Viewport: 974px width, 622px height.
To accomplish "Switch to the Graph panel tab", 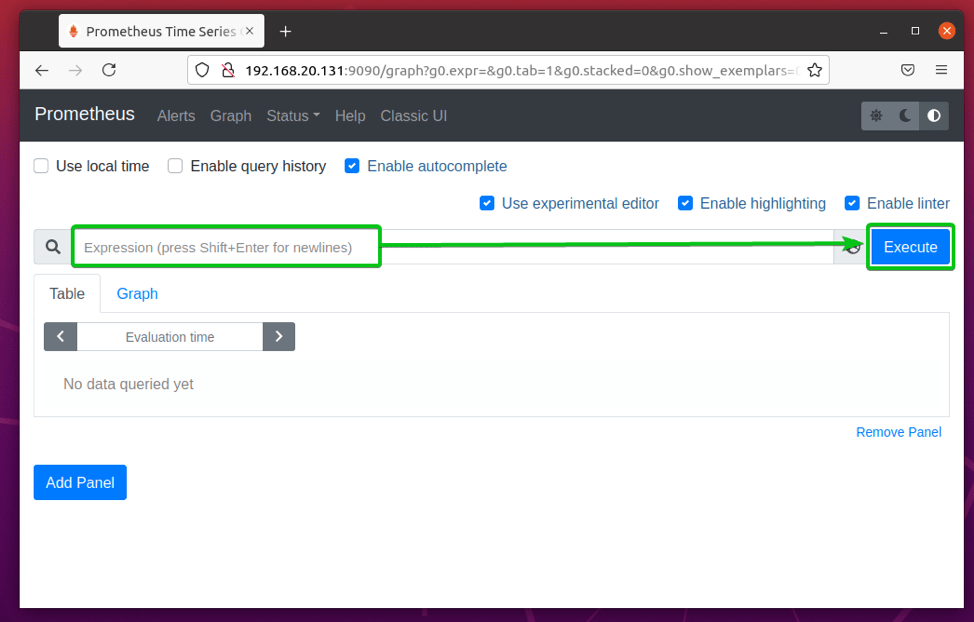I will [137, 293].
